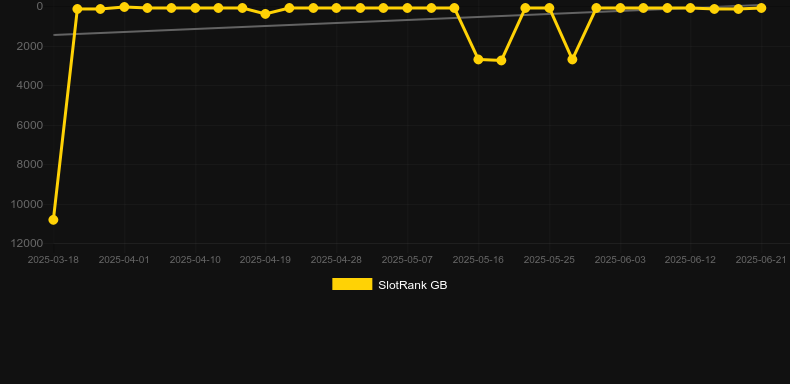Click the gray trend line's left end

tap(54, 35)
